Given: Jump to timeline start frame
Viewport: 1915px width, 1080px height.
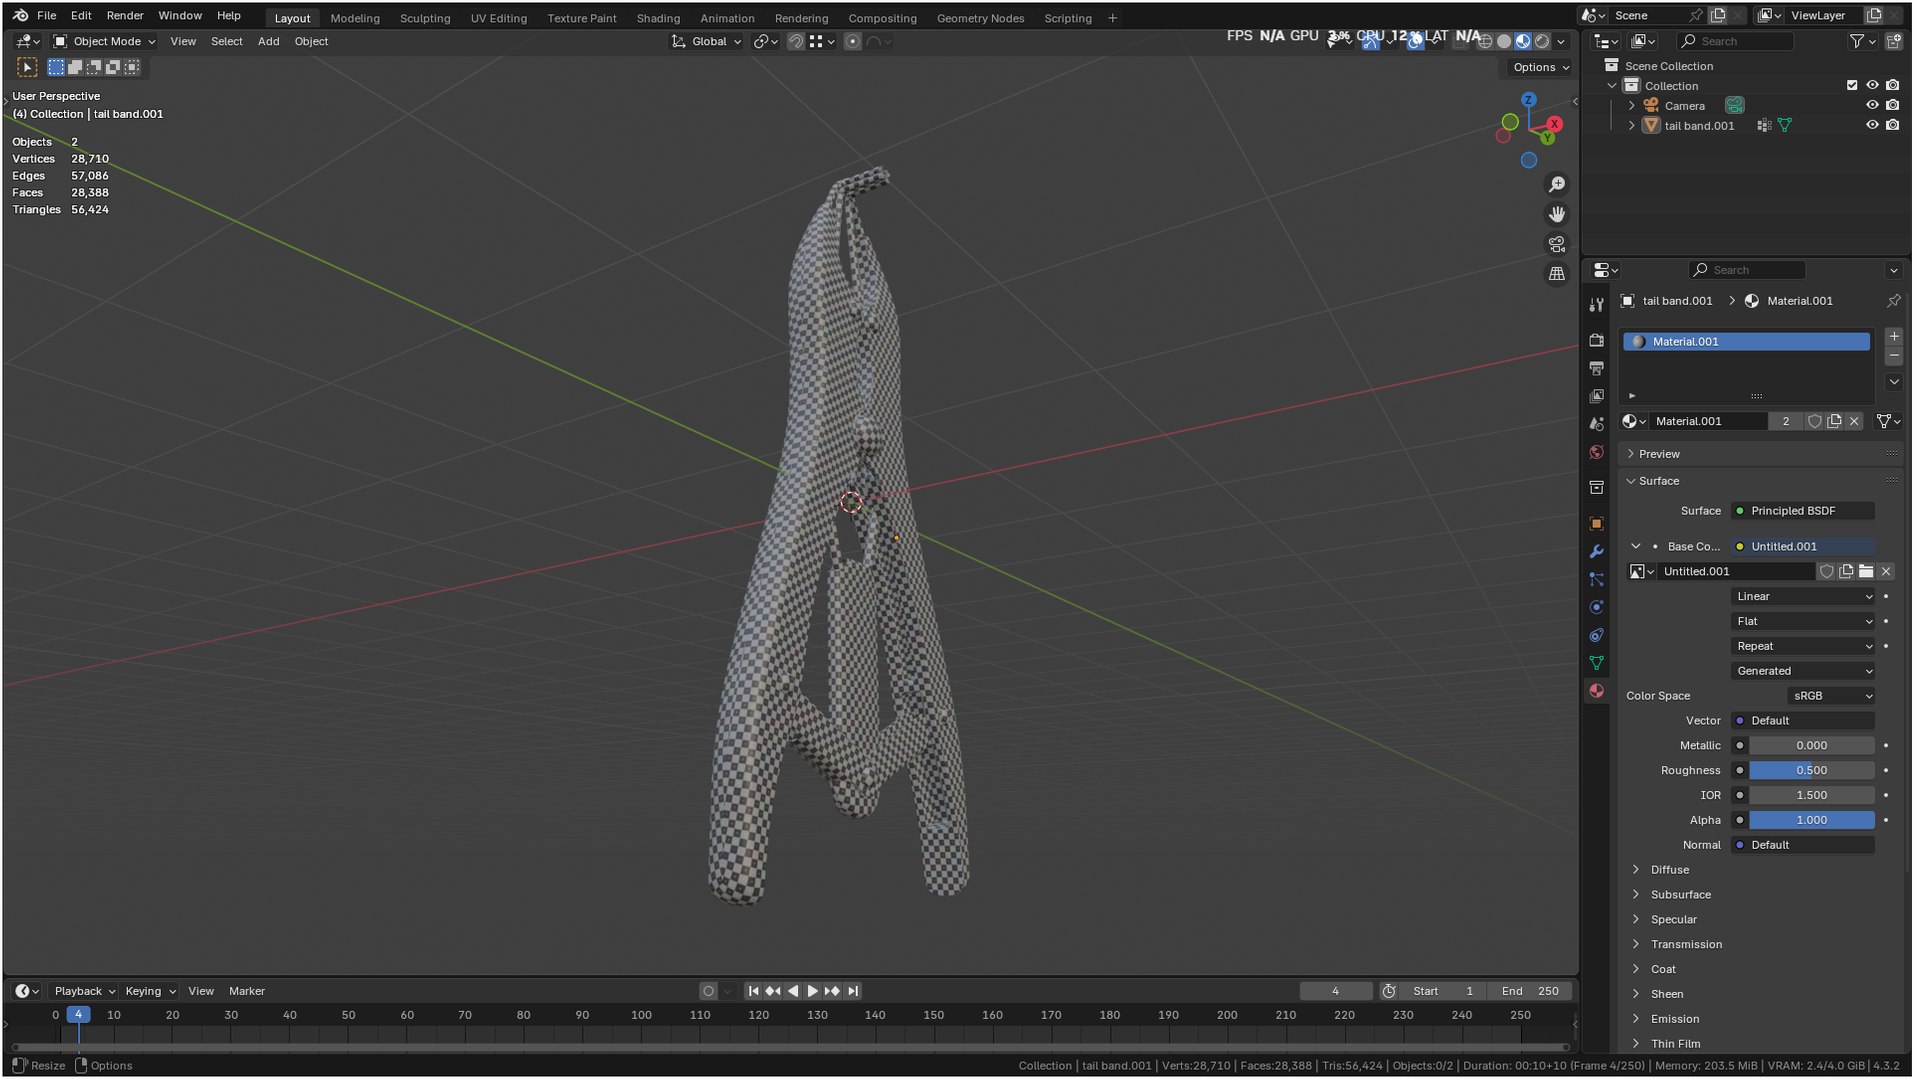Looking at the screenshot, I should click(x=753, y=992).
